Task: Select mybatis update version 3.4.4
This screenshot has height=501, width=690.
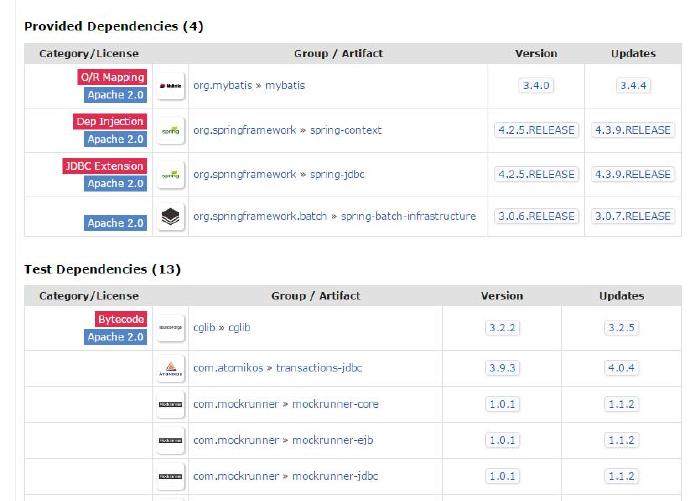Action: [x=633, y=86]
